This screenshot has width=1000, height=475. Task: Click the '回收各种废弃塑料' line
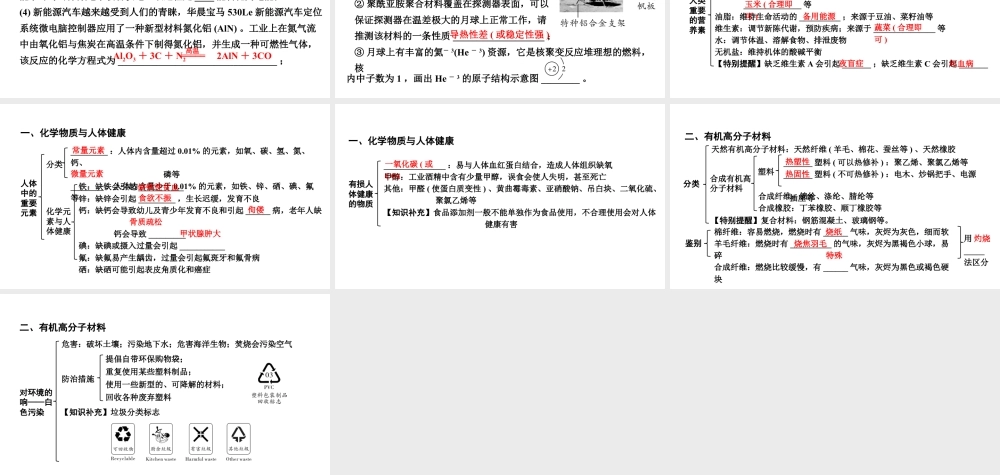click(138, 397)
